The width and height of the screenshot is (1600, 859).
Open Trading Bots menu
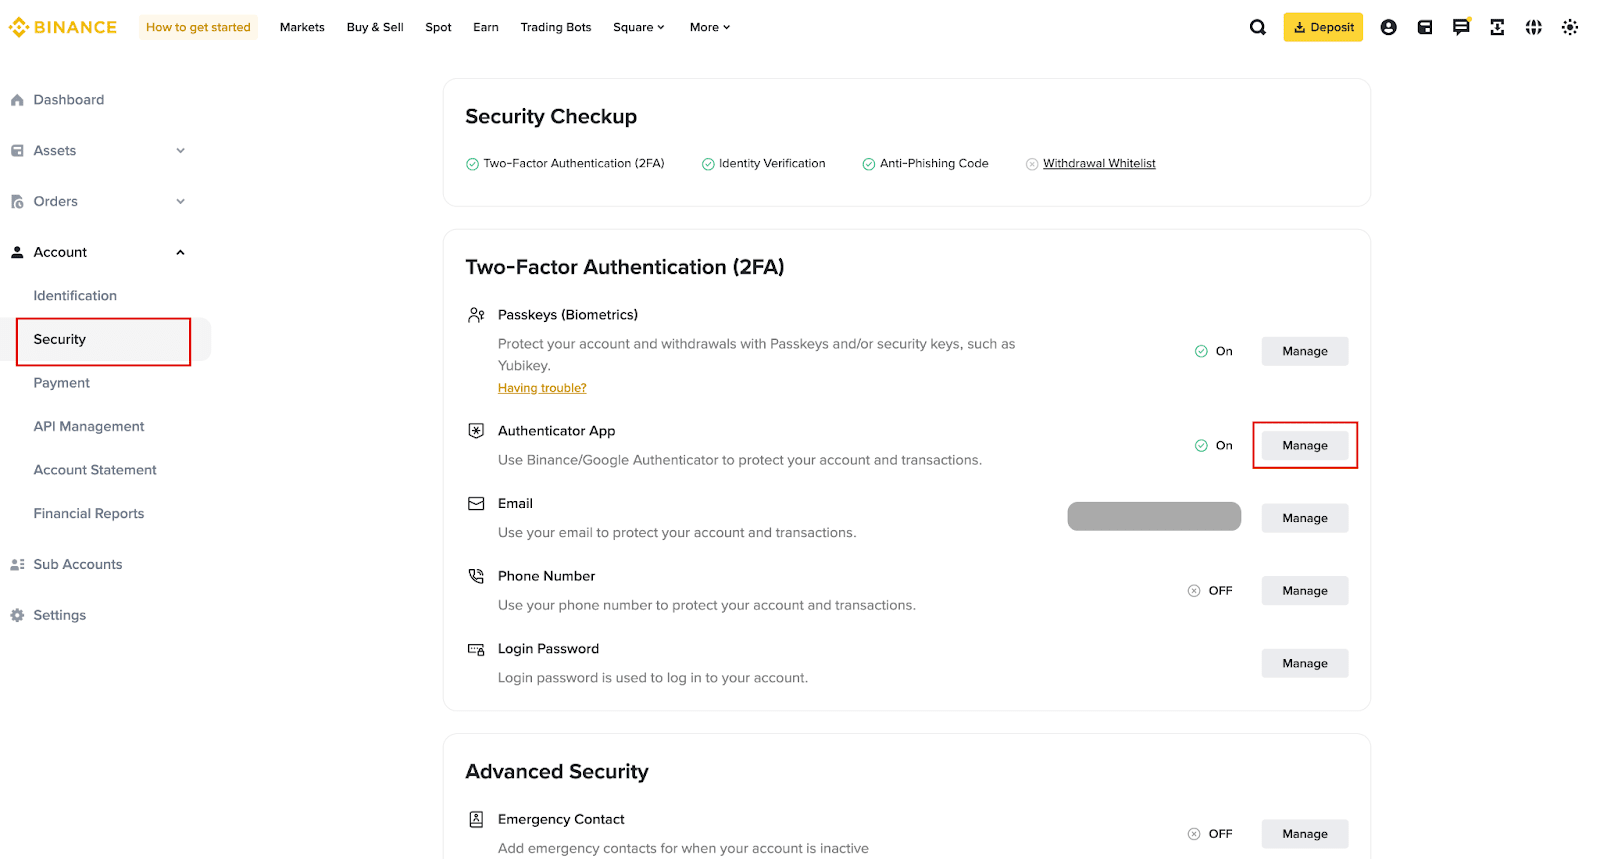tap(556, 27)
